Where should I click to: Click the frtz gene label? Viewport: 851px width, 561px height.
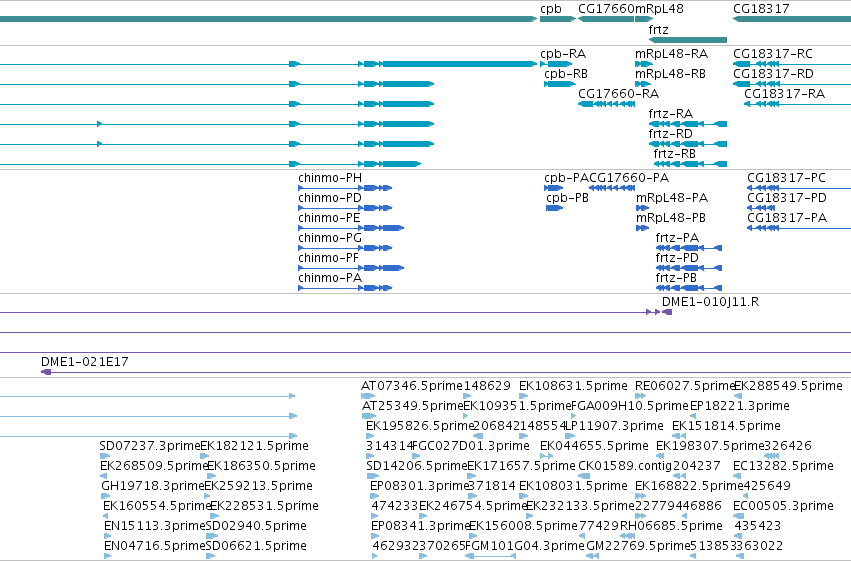658,29
